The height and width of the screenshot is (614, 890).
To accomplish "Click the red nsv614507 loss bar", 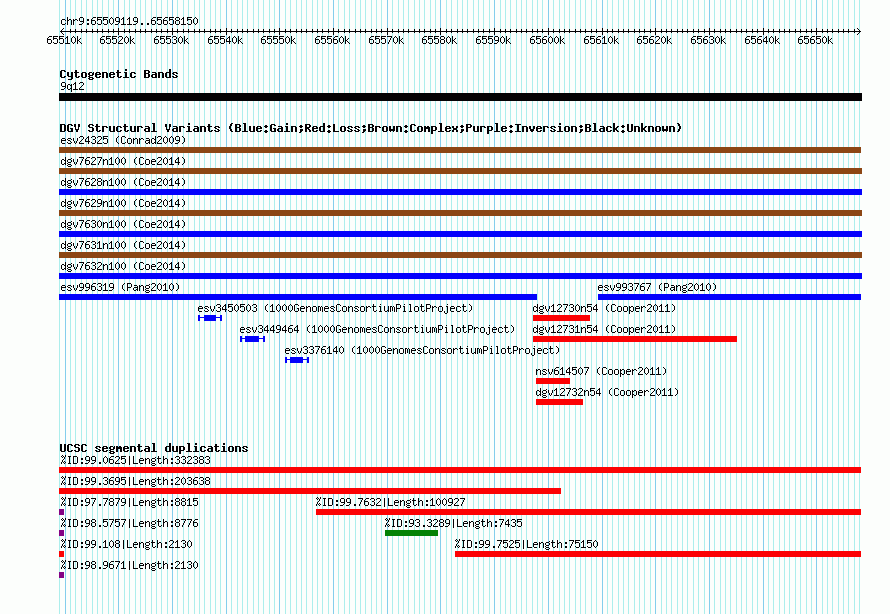I will click(x=553, y=381).
